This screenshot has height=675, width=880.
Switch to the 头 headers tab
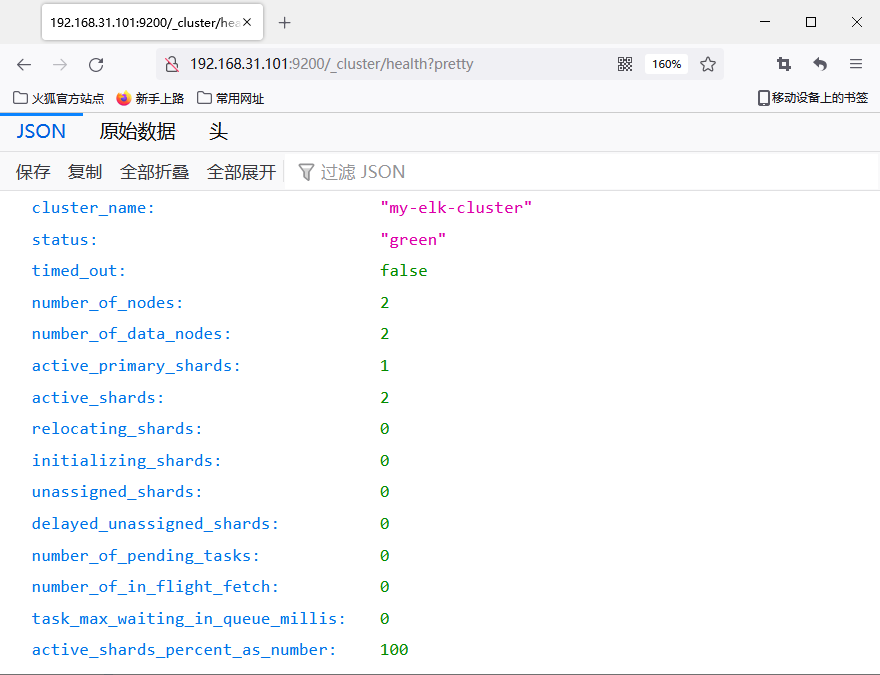[x=218, y=132]
